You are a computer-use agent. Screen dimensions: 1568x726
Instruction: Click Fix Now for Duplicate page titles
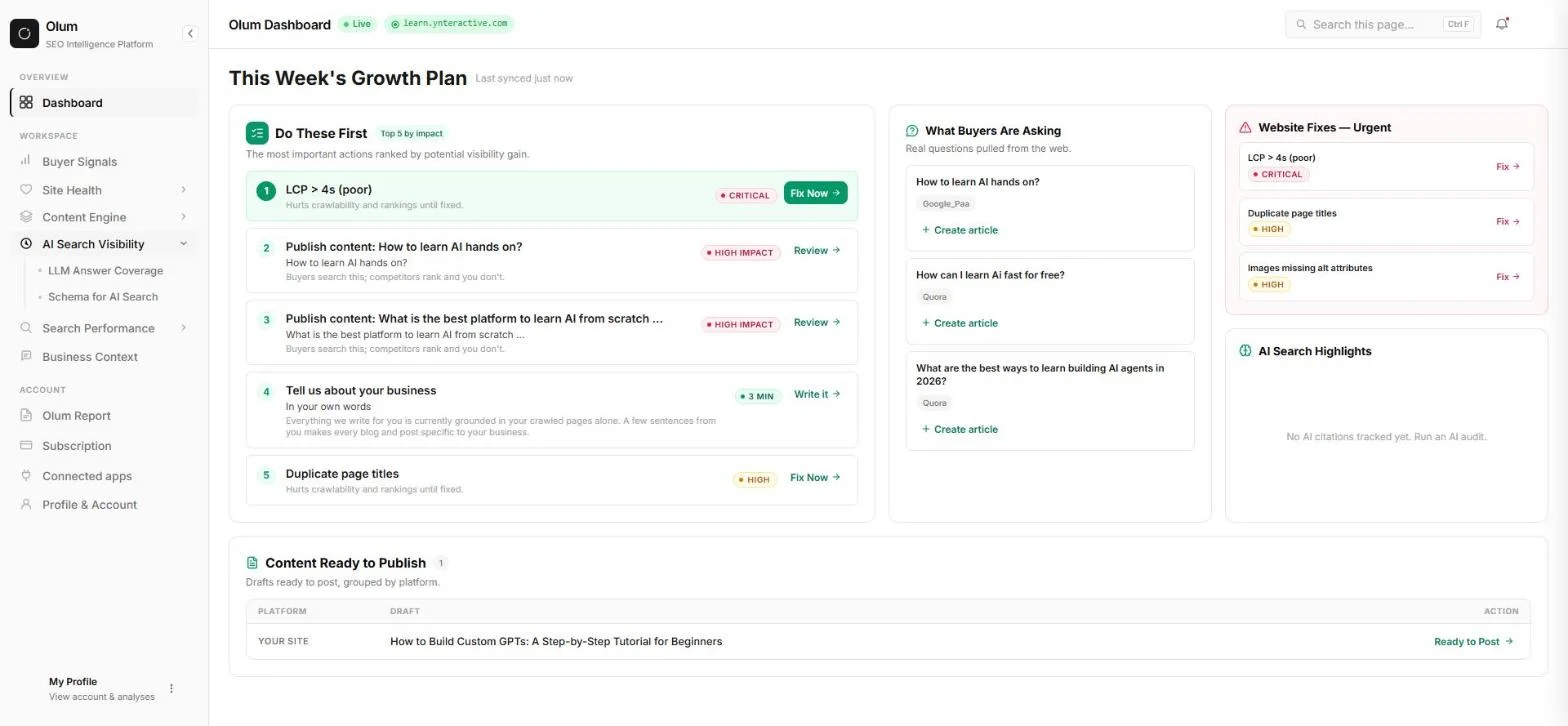[x=815, y=478]
